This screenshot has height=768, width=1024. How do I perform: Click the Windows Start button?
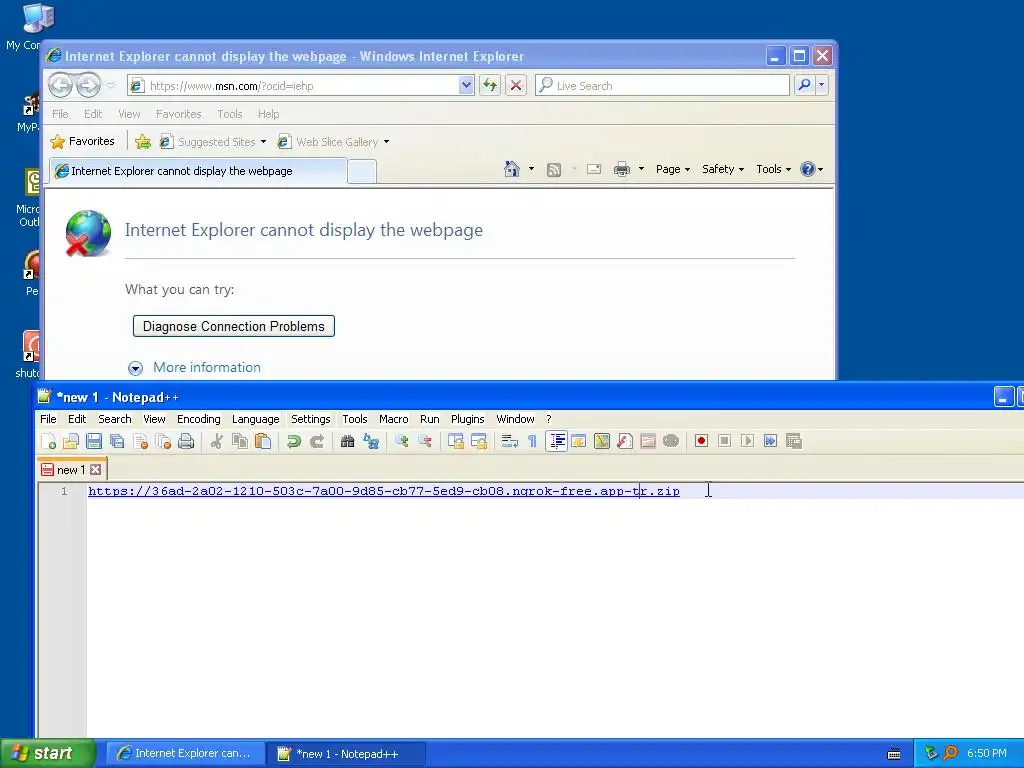(47, 754)
